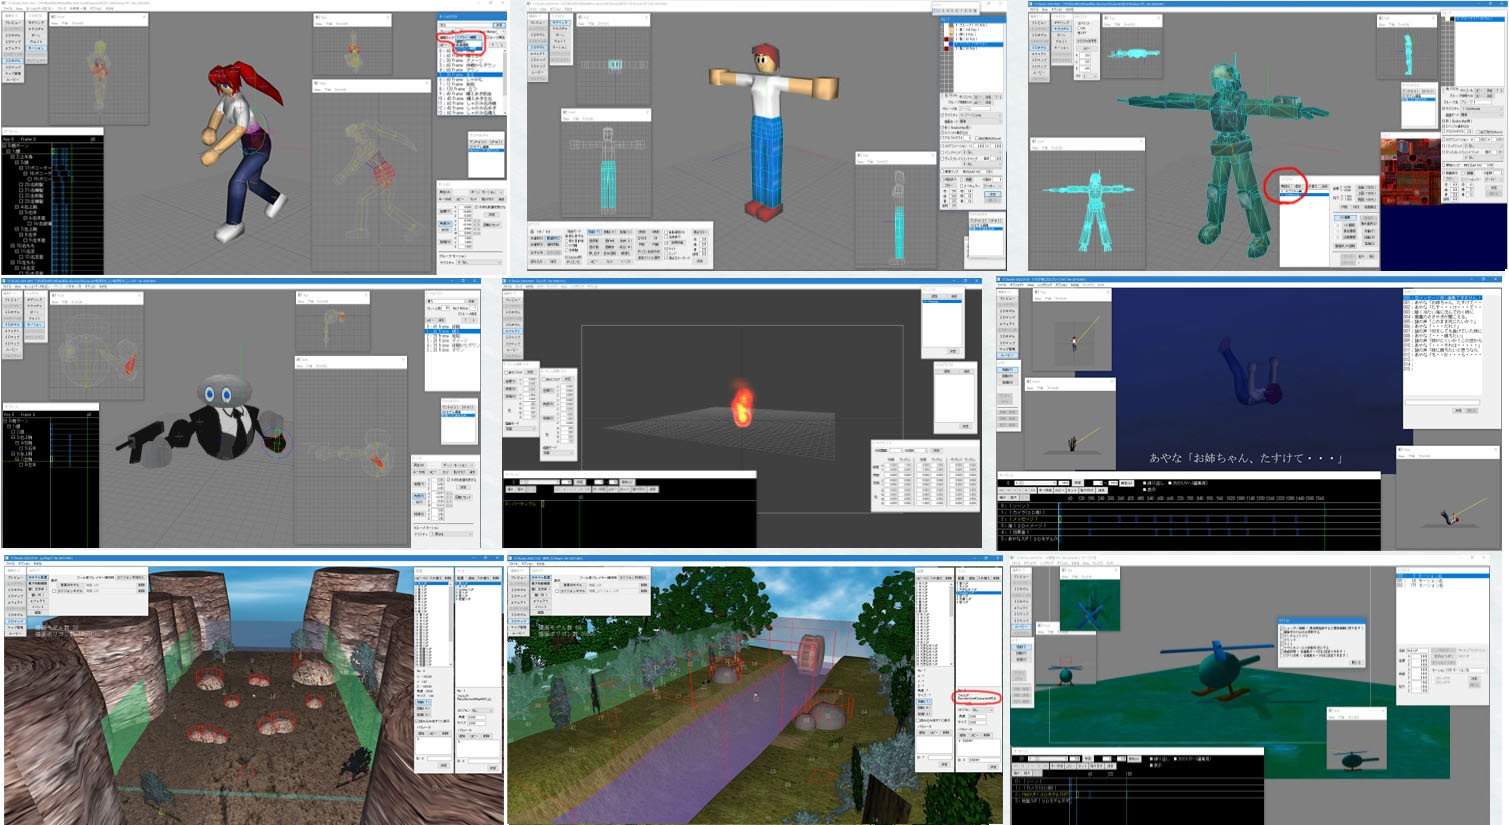
Task: Select the "プレビュー" mode button beside the running girl
Action: [12, 22]
